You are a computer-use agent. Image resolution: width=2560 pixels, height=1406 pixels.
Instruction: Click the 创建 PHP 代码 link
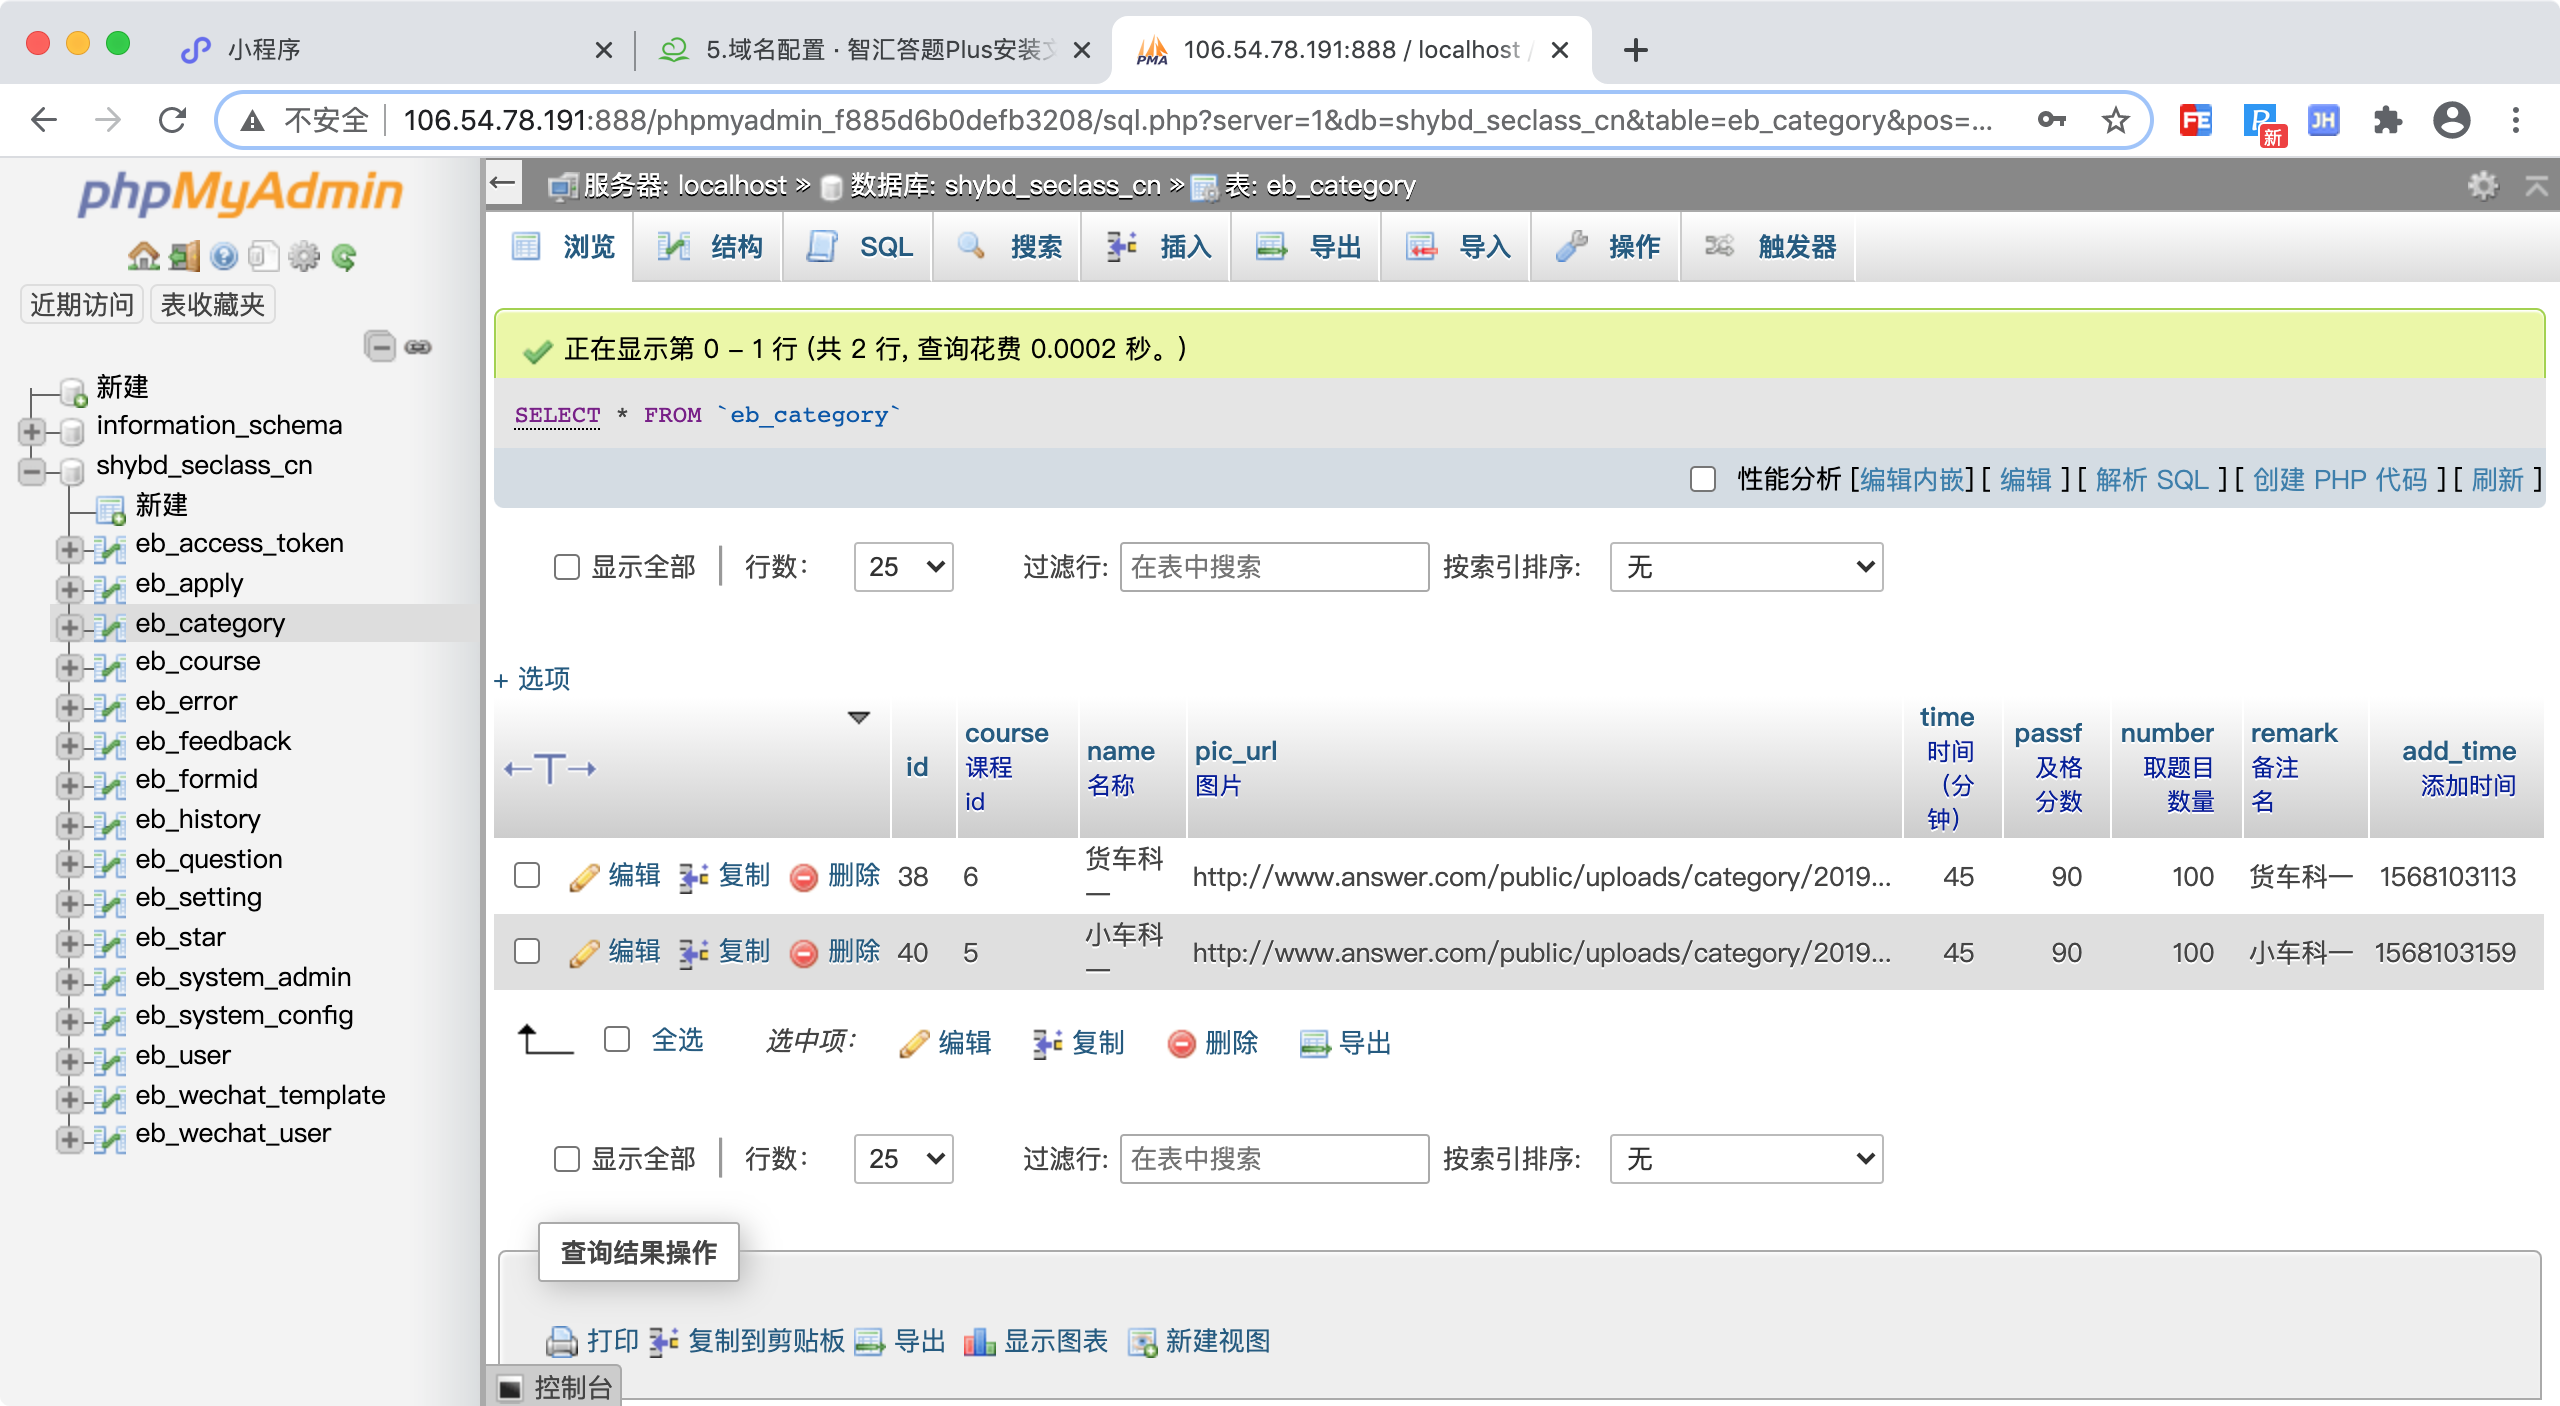click(x=2339, y=480)
